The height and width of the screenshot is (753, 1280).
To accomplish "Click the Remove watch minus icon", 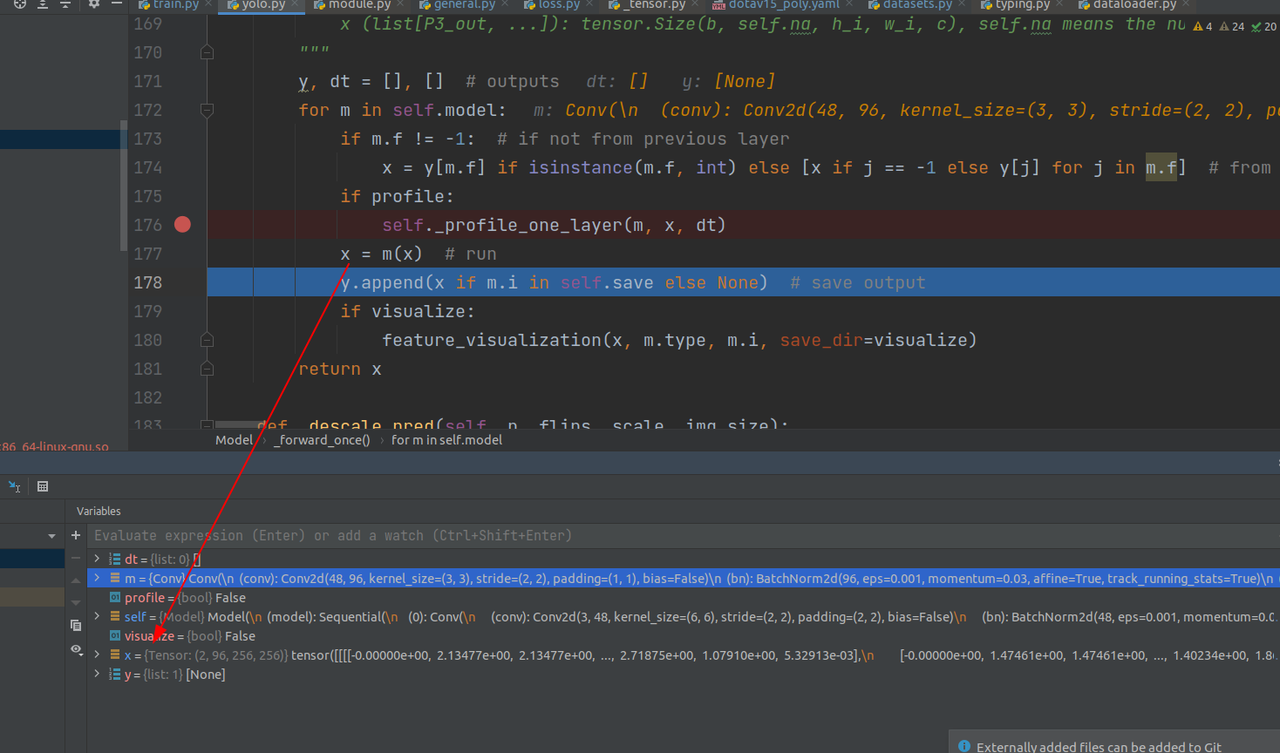I will [75, 558].
